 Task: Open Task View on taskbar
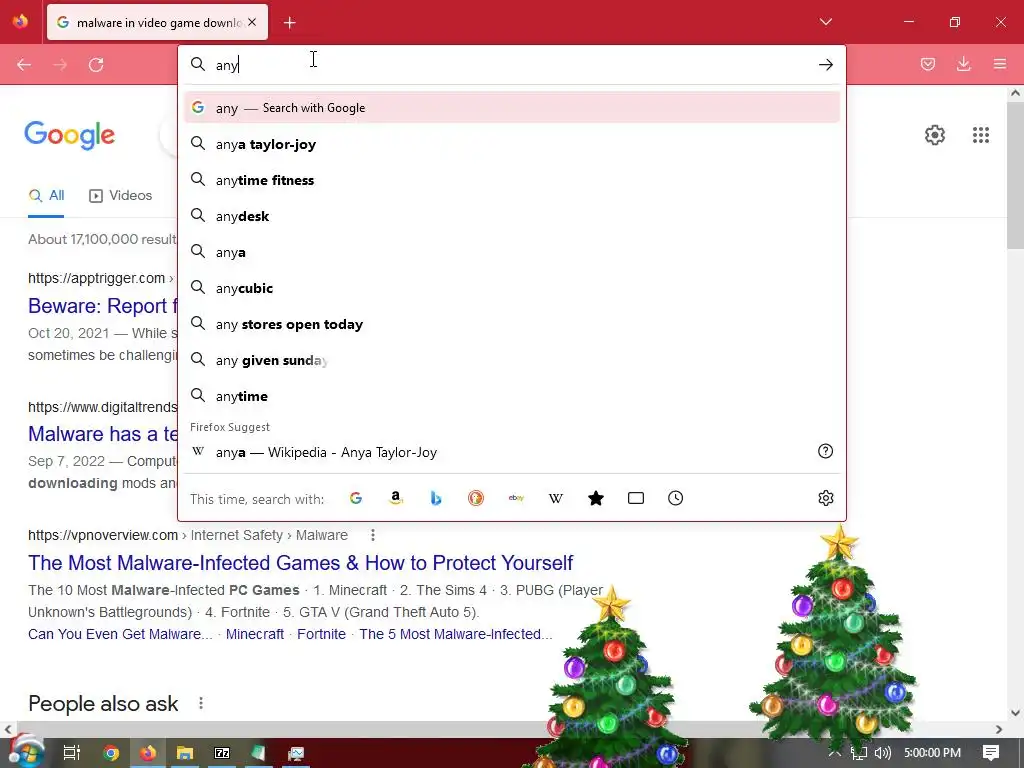[71, 753]
